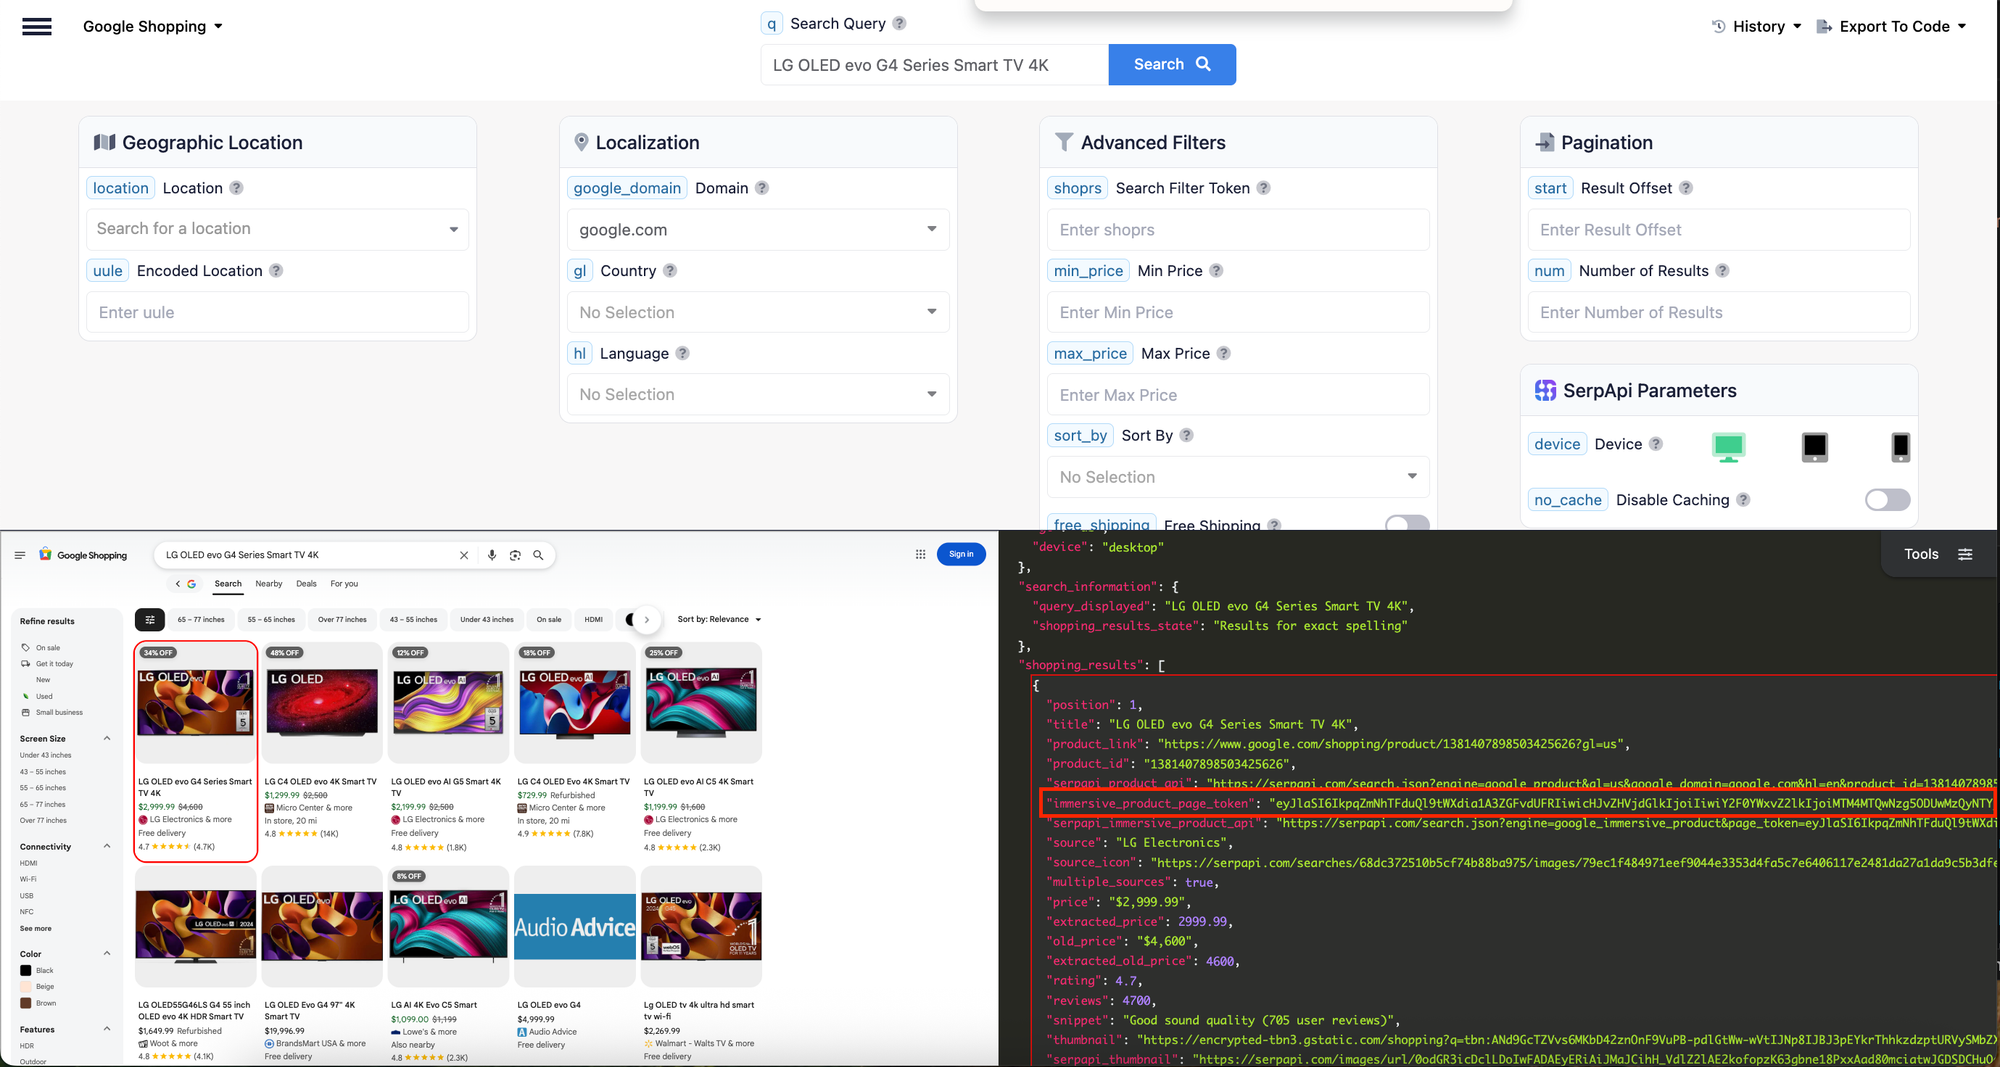2000x1067 pixels.
Task: Select the desktop device option
Action: point(1728,446)
